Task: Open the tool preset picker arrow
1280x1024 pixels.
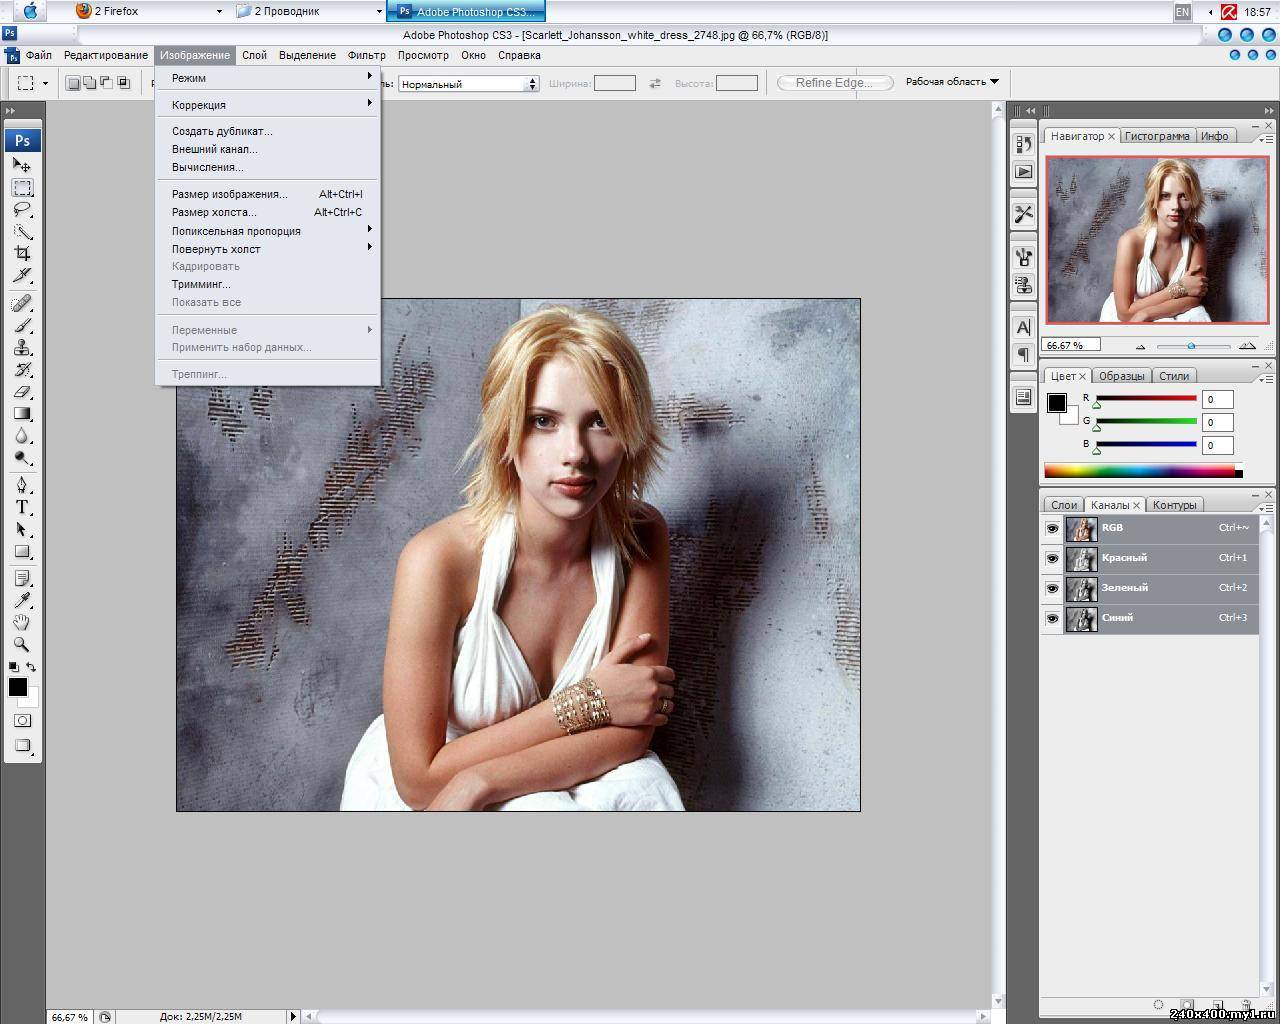Action: click(x=45, y=83)
